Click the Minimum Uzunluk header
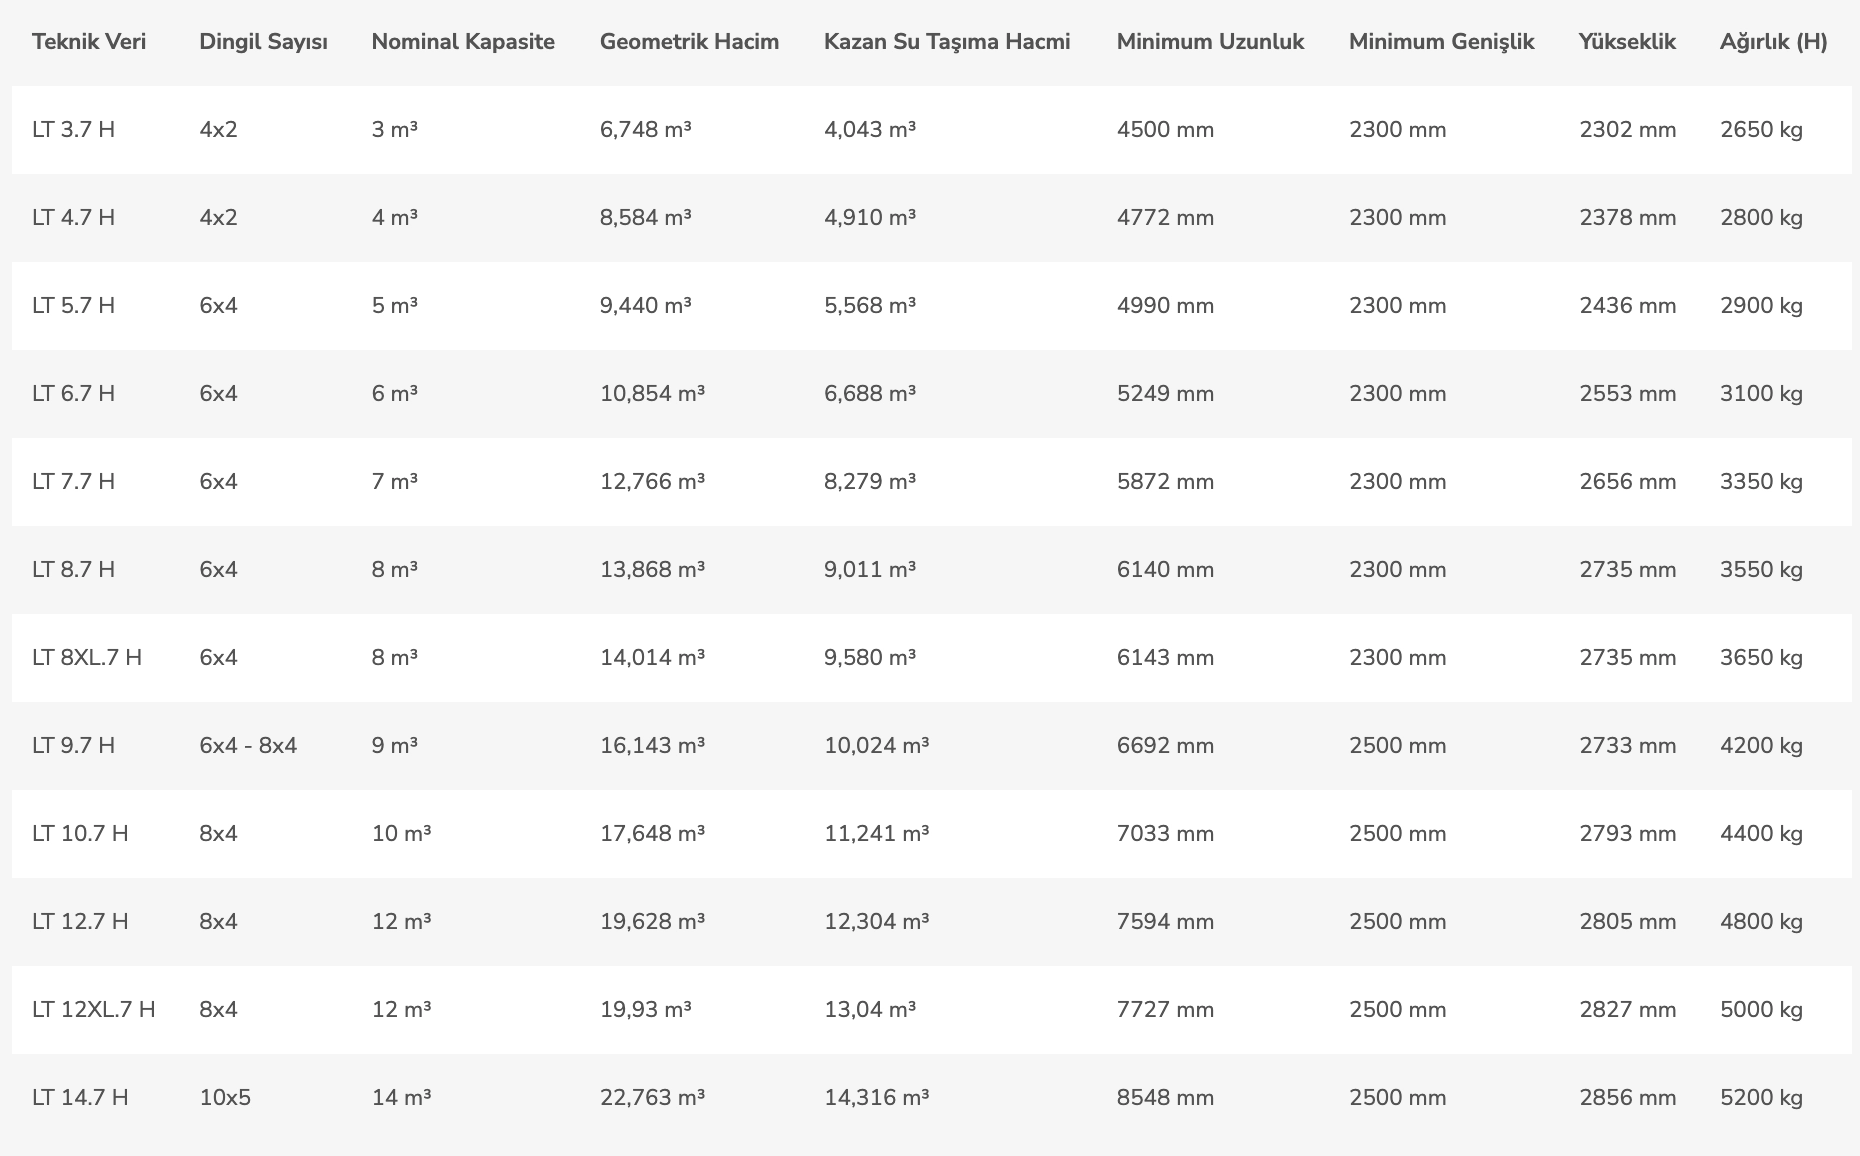This screenshot has width=1860, height=1156. click(1210, 42)
